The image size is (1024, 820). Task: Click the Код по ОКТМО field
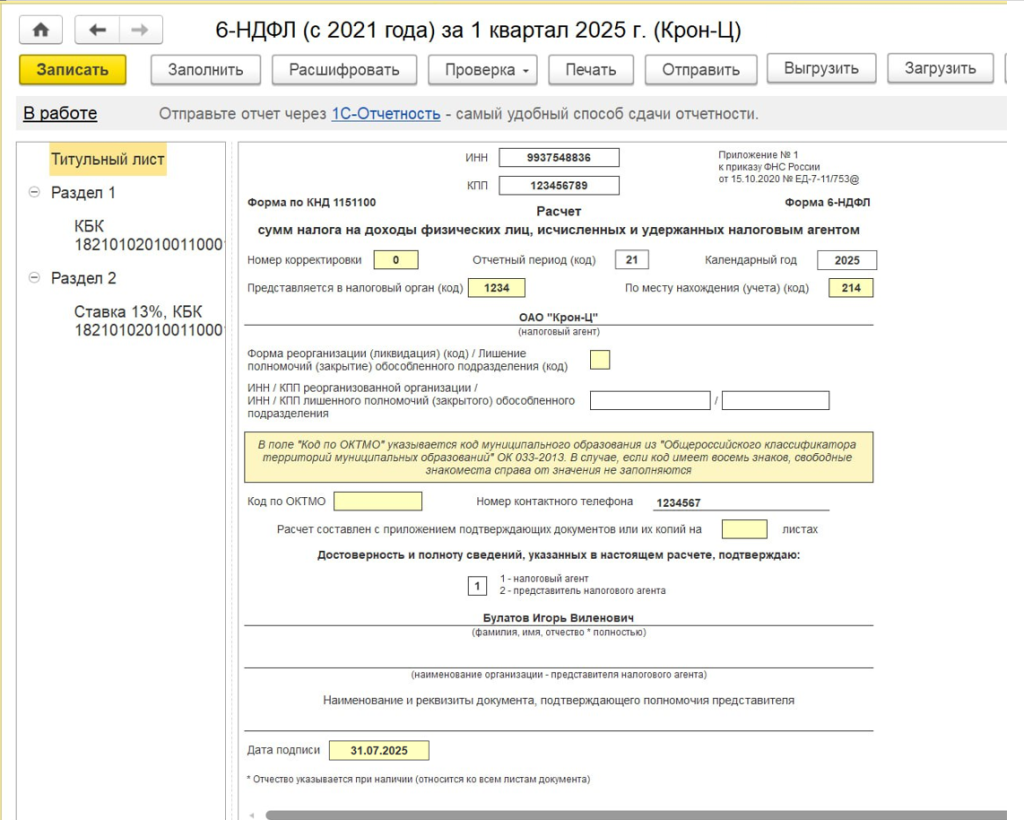tap(378, 501)
